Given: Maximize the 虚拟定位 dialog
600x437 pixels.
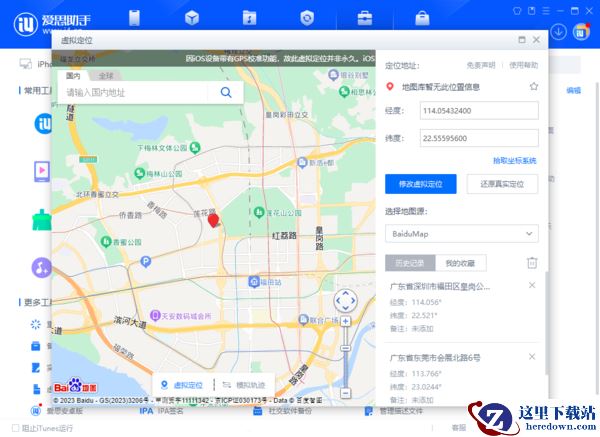Looking at the screenshot, I should (x=522, y=40).
